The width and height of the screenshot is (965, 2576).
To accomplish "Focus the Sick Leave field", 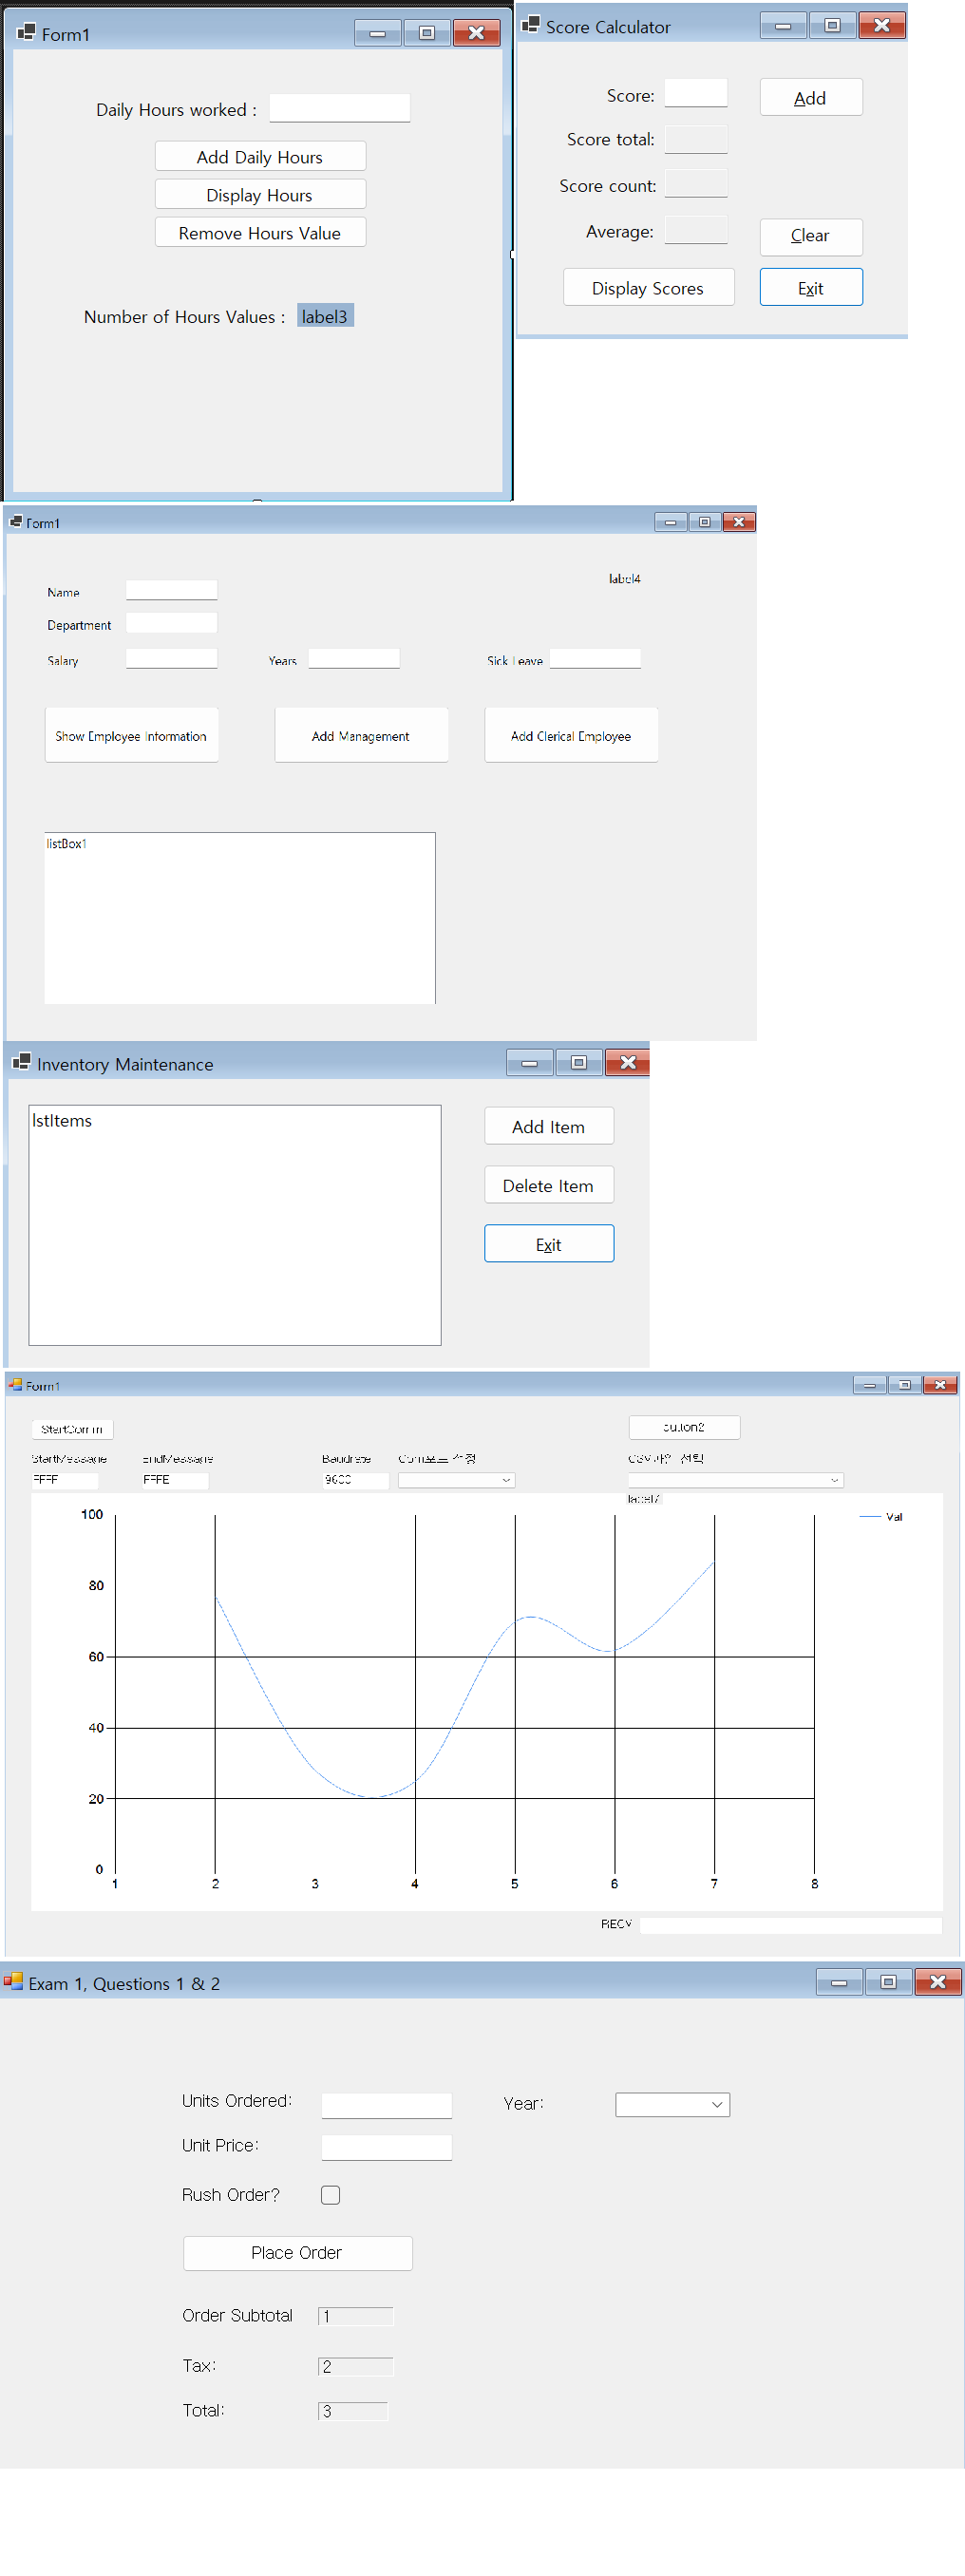I will (x=595, y=658).
